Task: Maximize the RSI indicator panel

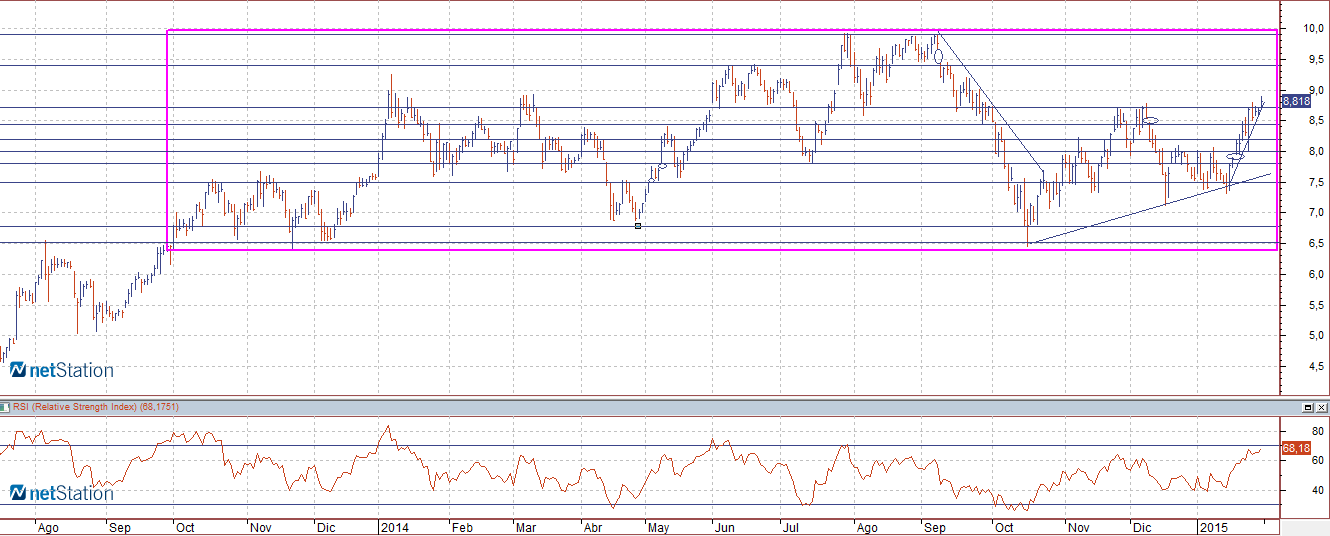Action: [x=1308, y=408]
